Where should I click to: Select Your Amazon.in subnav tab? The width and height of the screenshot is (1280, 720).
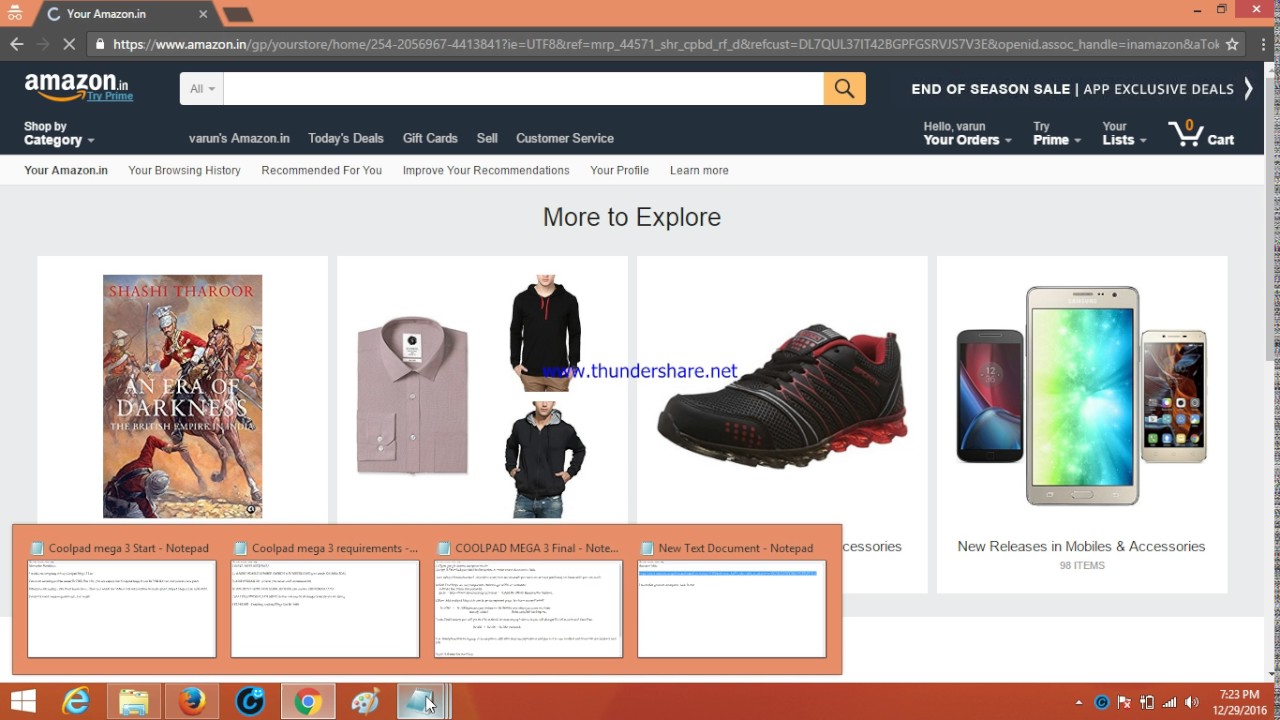coord(66,170)
